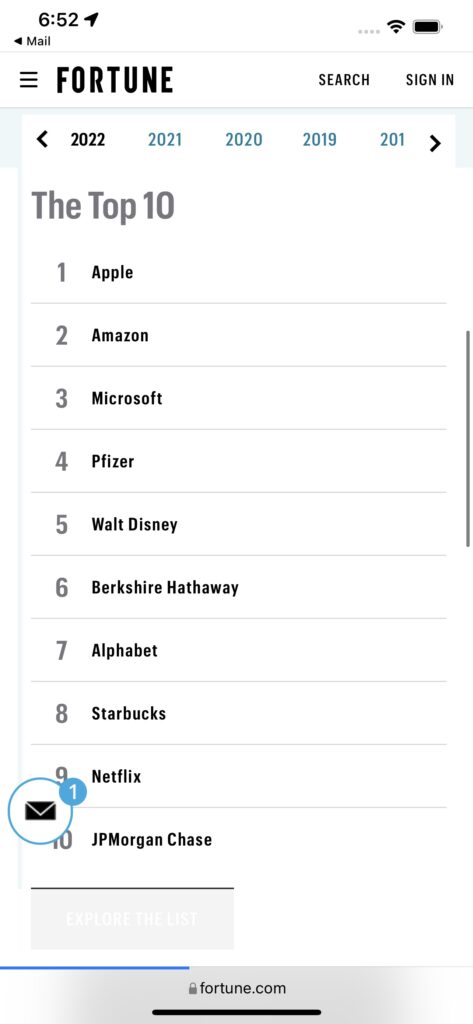
Task: Tap the Fortune logo
Action: tap(115, 80)
